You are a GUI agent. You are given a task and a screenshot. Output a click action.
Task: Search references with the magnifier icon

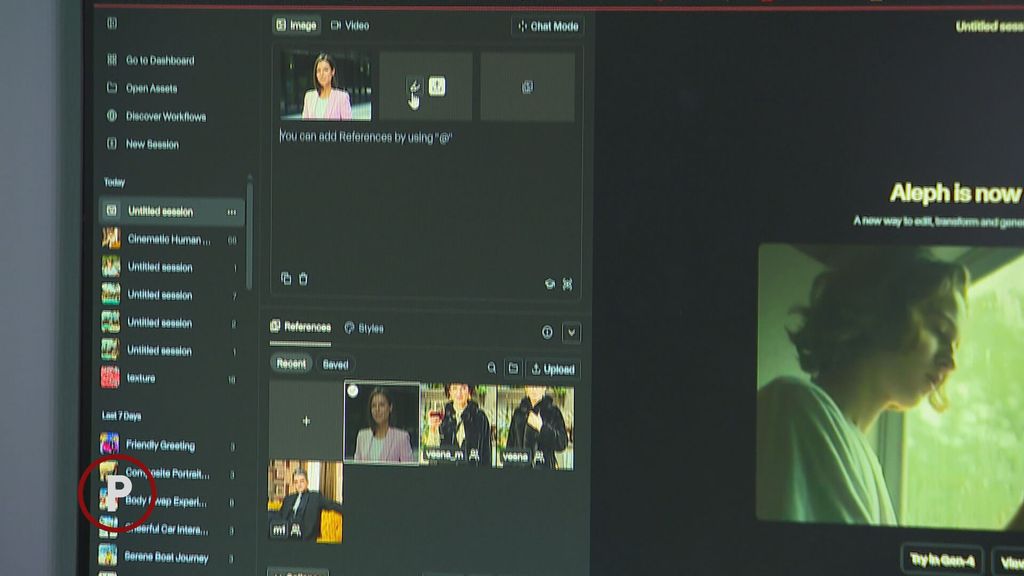[492, 369]
